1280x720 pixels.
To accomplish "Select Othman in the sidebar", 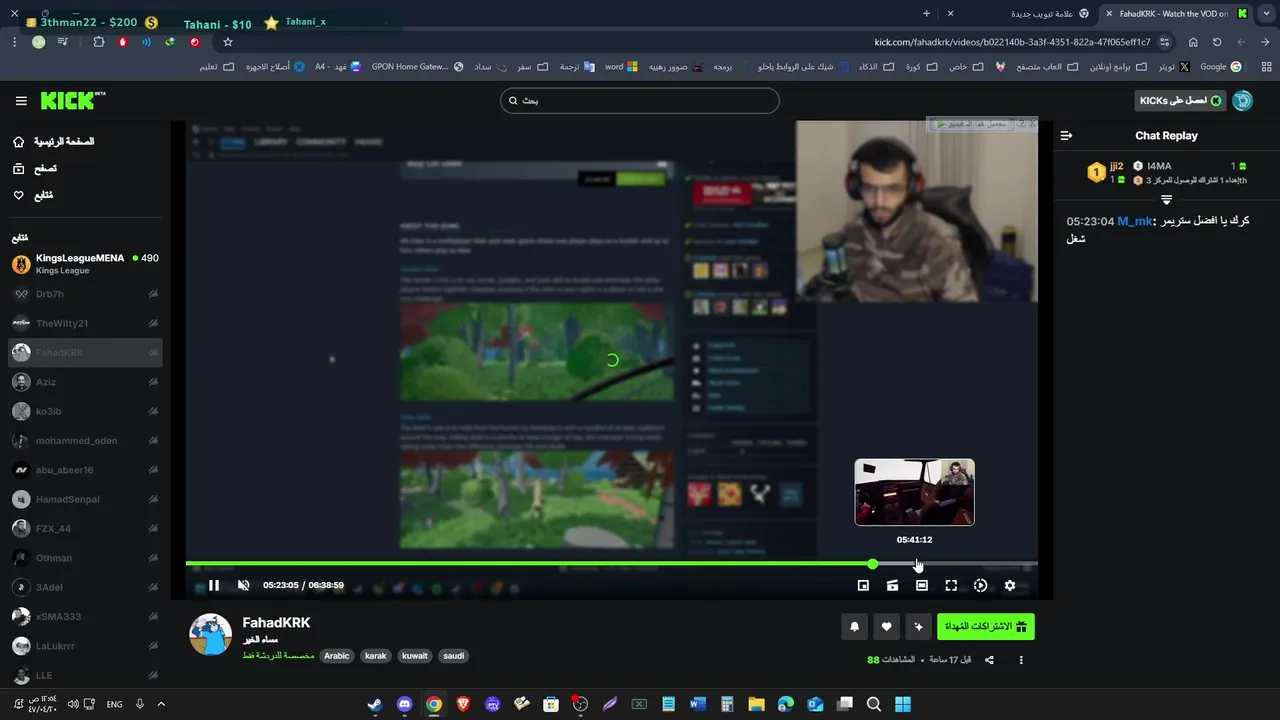I will [x=85, y=558].
